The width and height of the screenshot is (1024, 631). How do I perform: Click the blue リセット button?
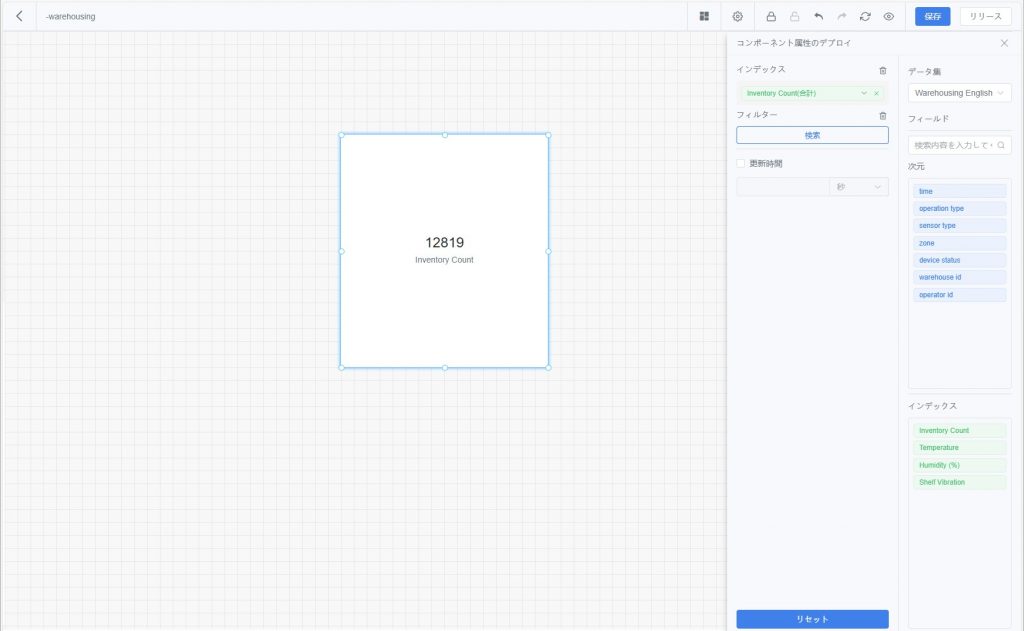point(812,619)
